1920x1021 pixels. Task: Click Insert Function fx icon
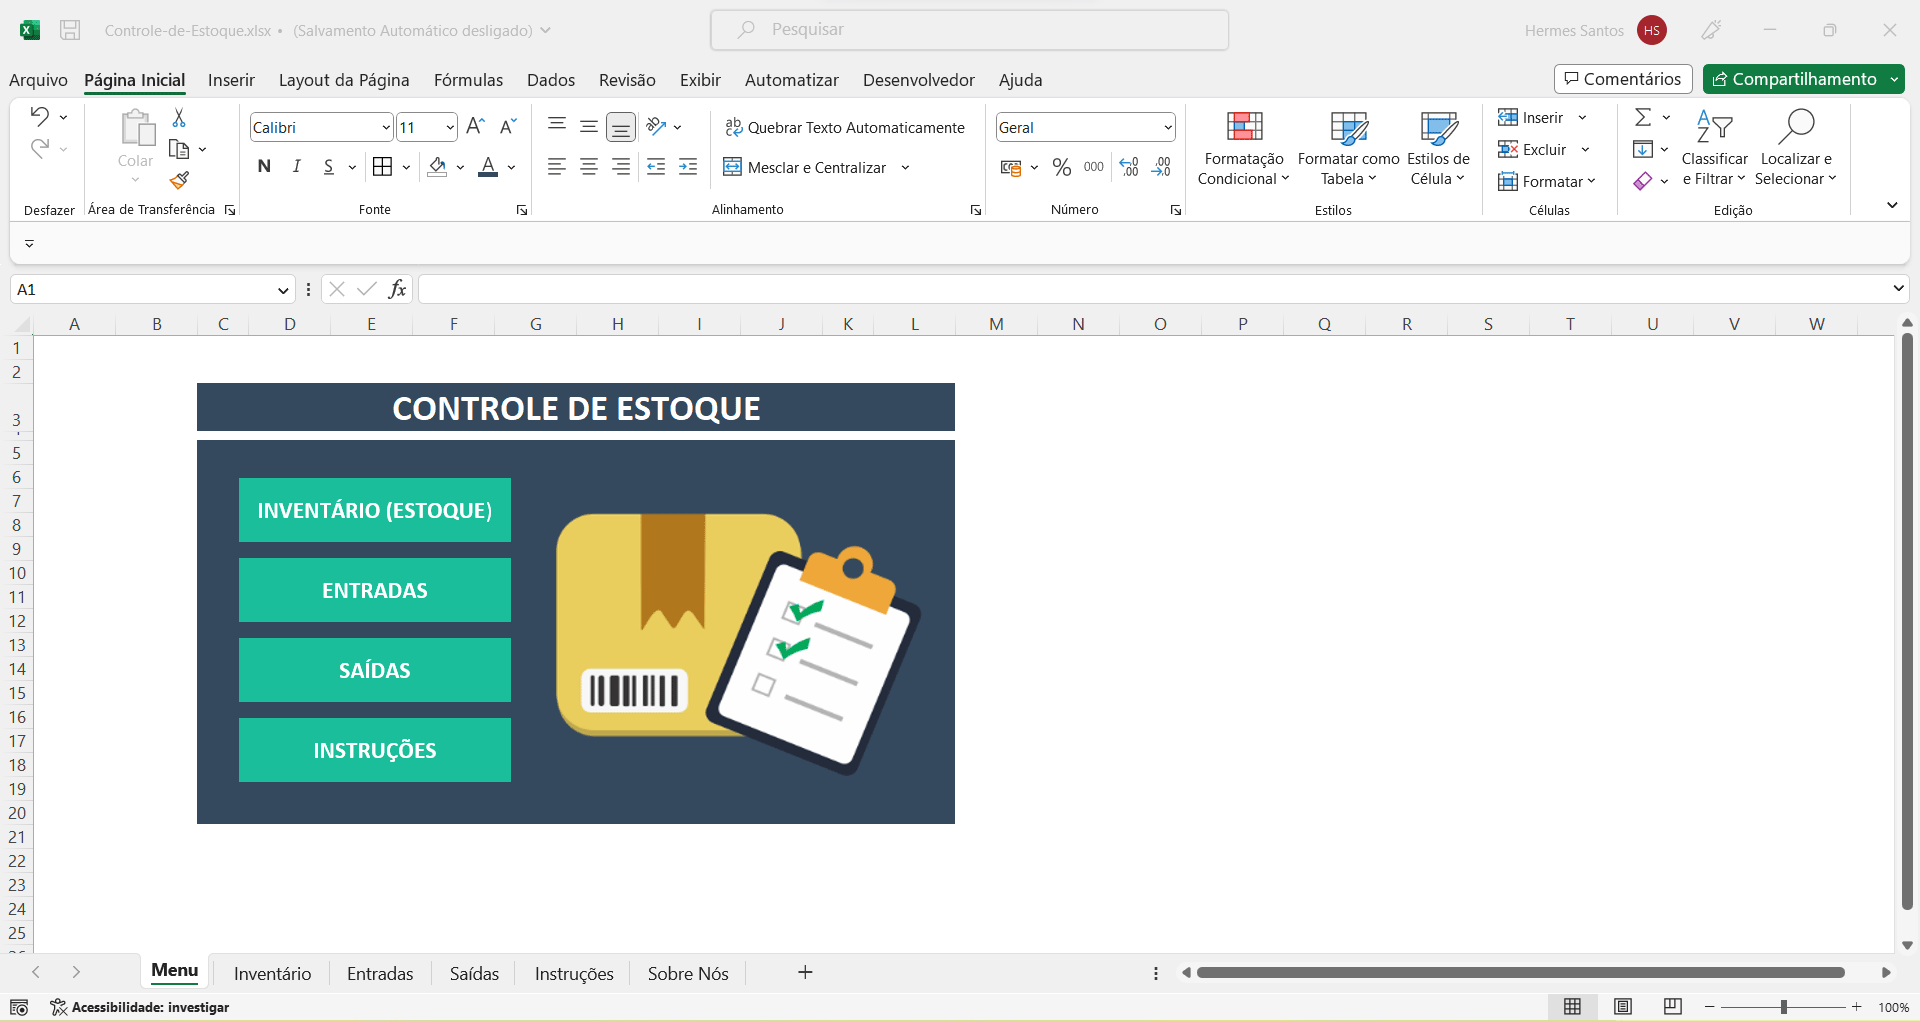coord(397,289)
